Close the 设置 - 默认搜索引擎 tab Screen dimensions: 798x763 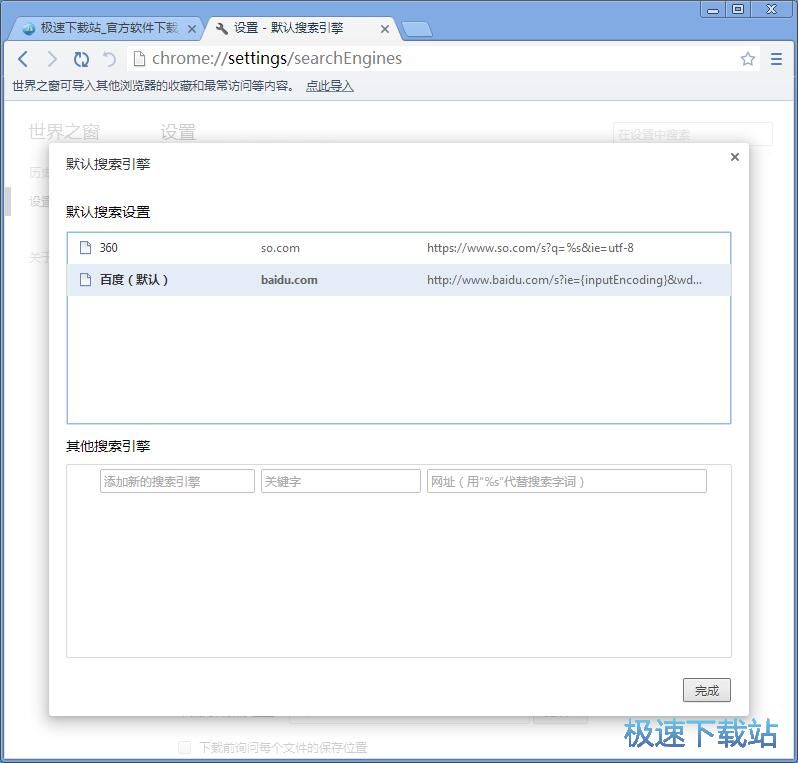point(385,30)
